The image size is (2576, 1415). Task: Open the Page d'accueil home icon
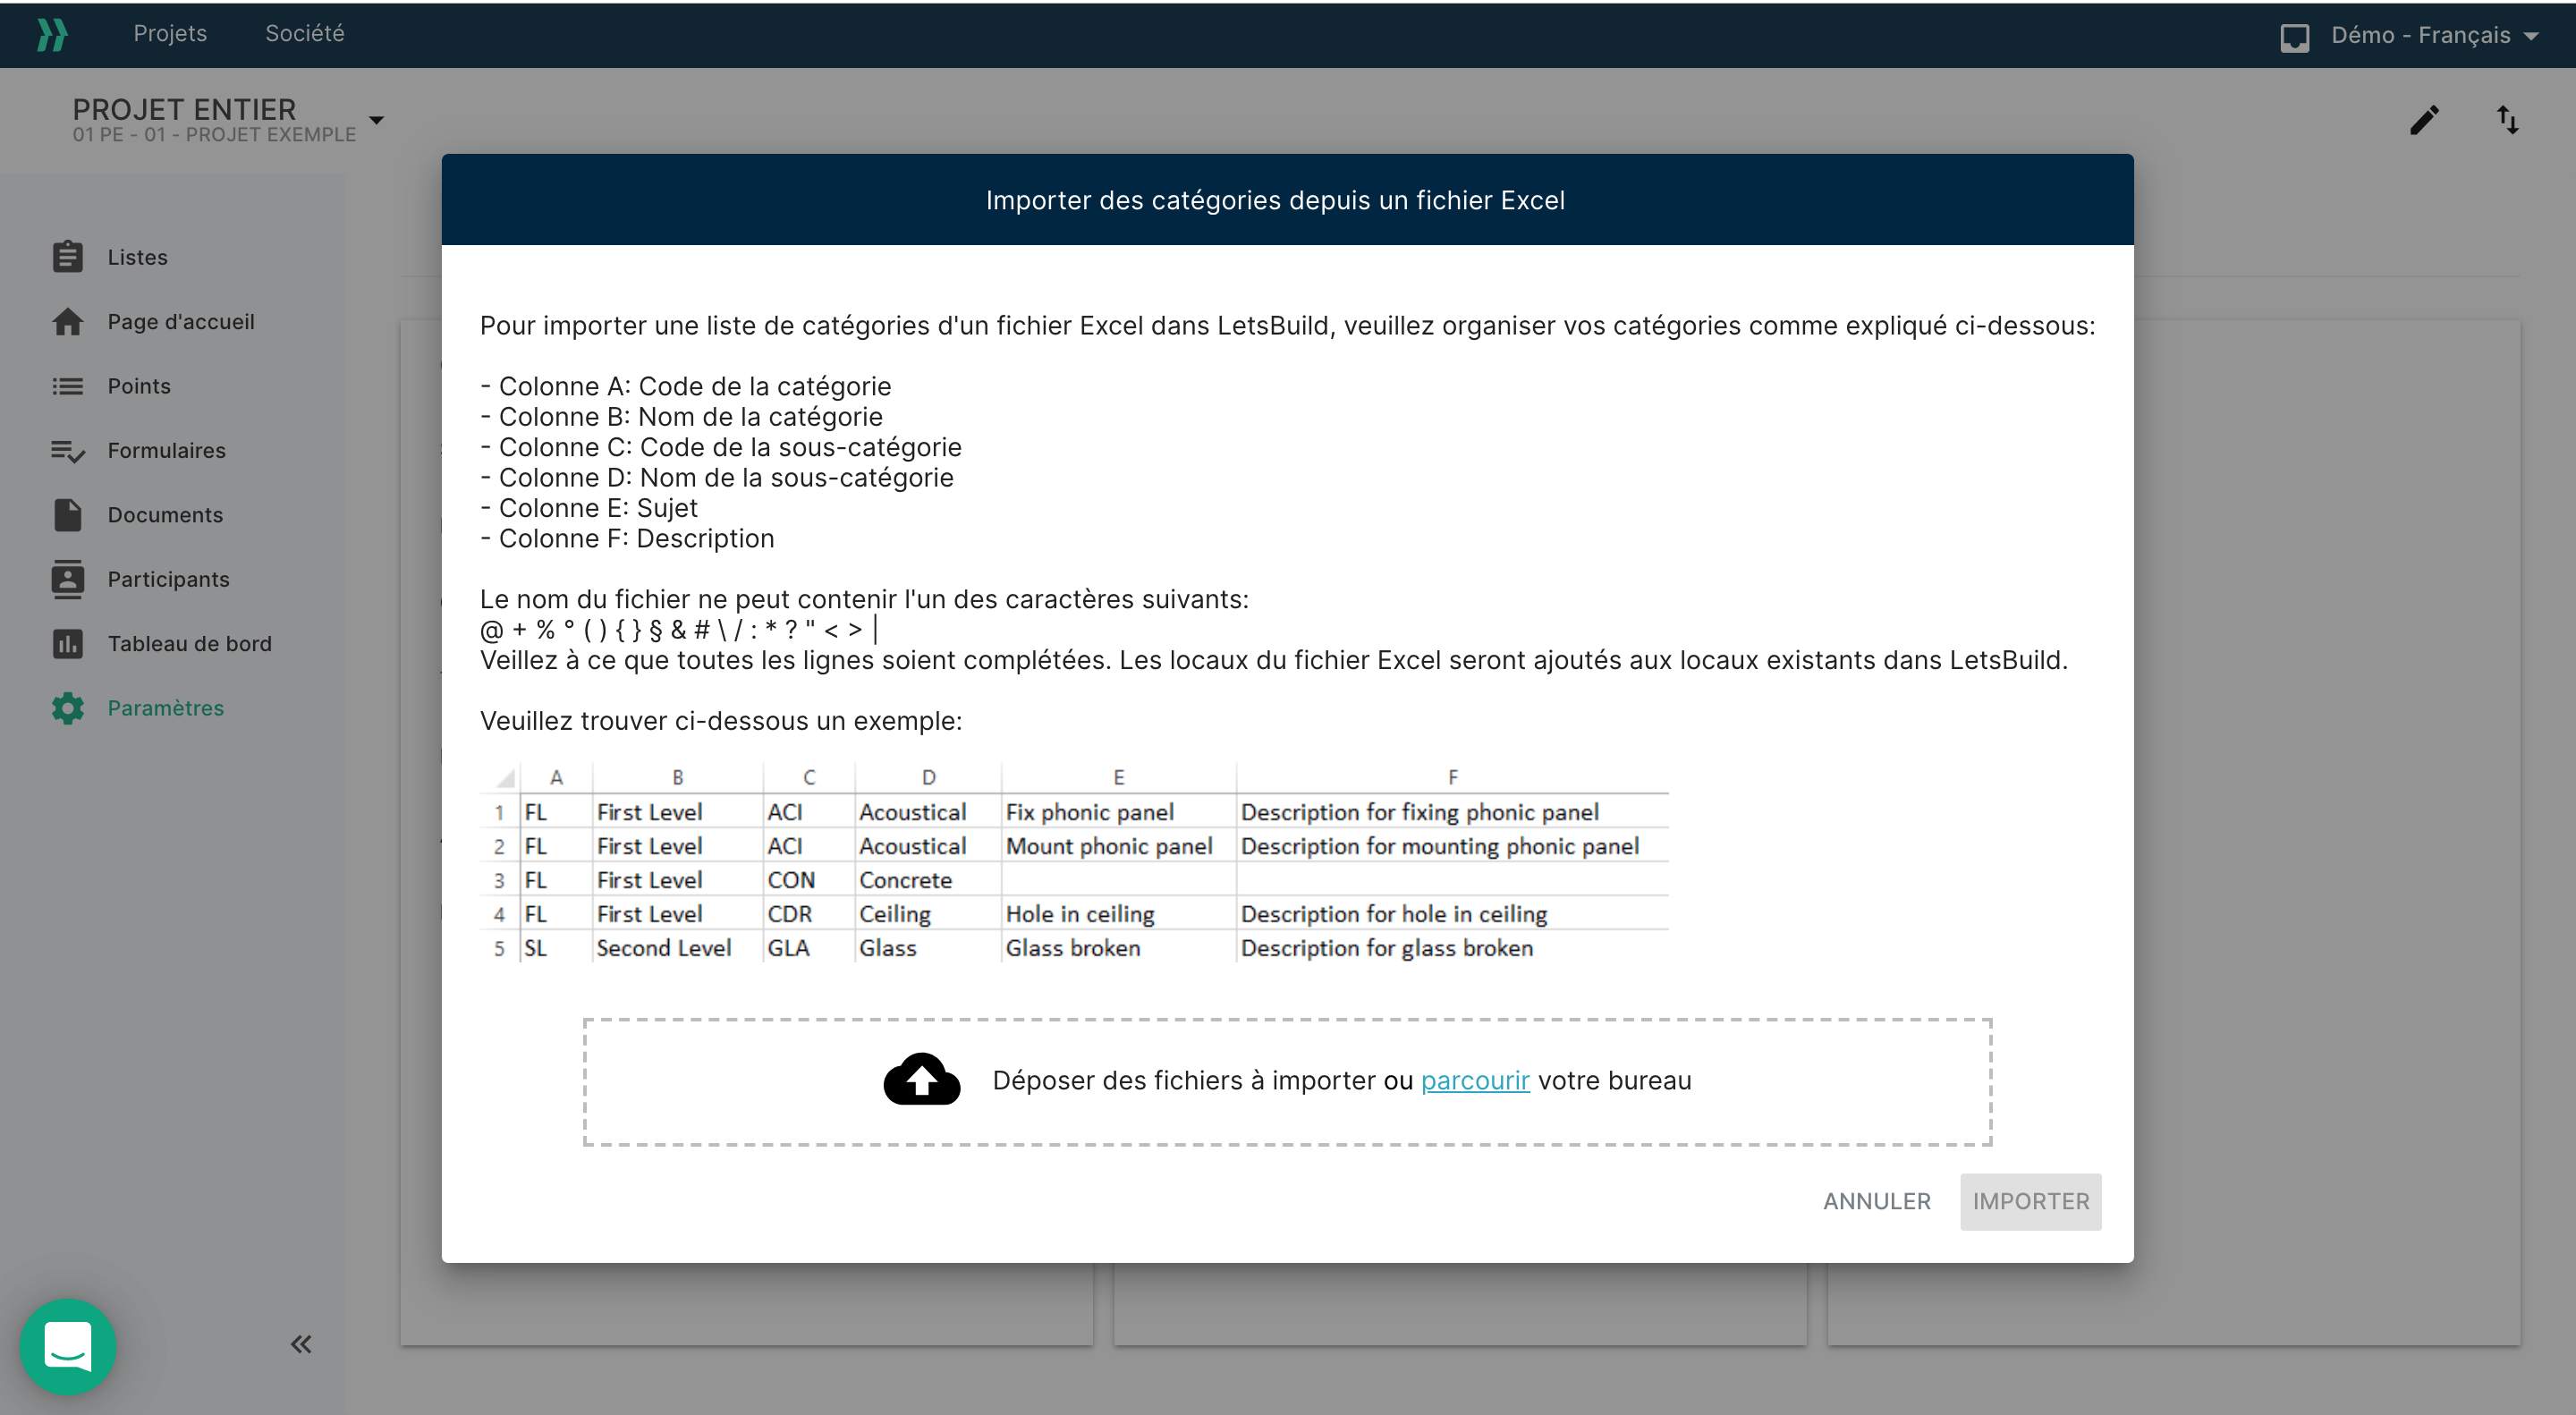pyautogui.click(x=67, y=322)
